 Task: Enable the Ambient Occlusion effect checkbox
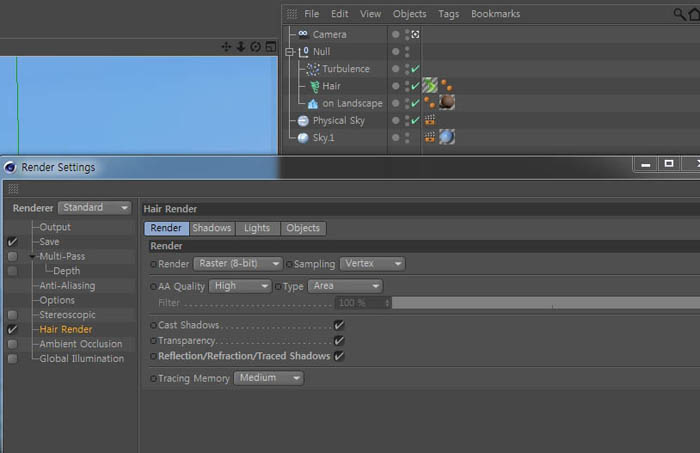[12, 344]
